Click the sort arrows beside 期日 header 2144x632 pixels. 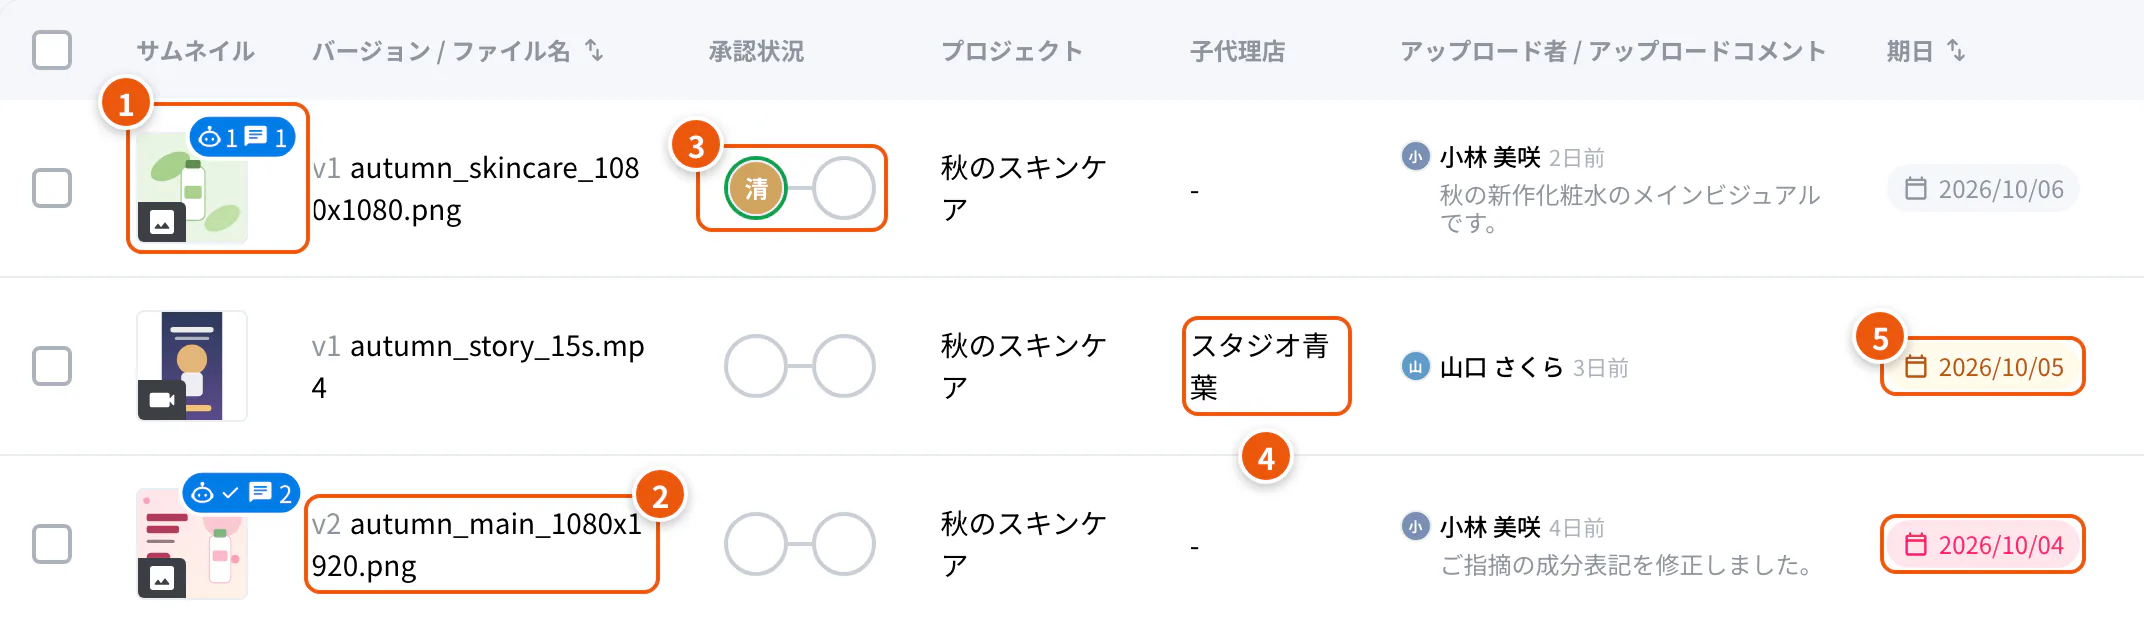(1956, 50)
